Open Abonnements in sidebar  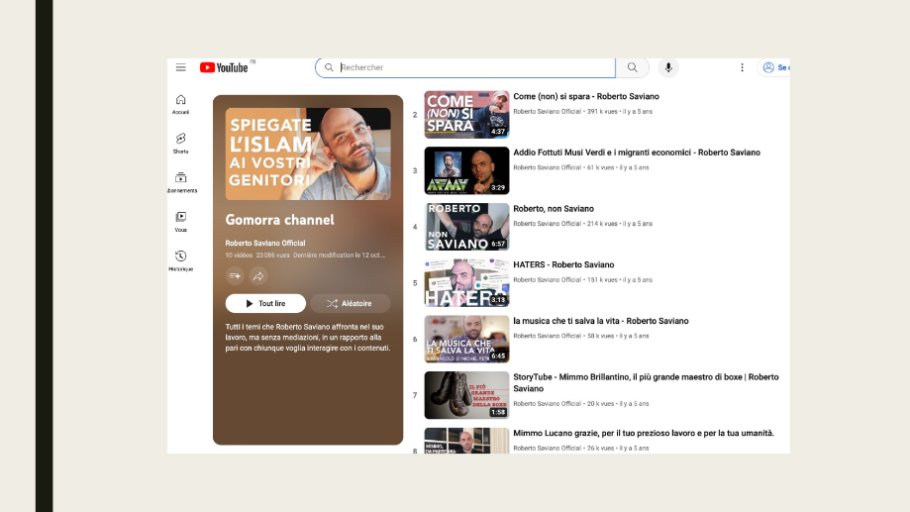tap(182, 182)
